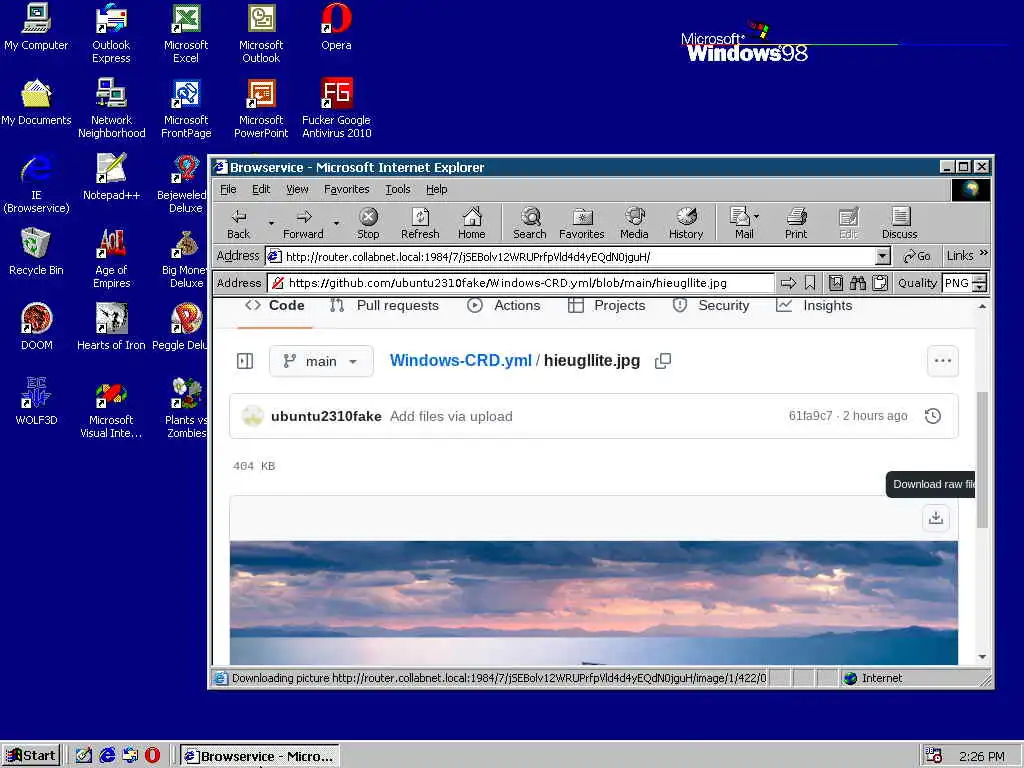Open the Mail button dropdown arrow
This screenshot has width=1024, height=768.
click(x=756, y=216)
